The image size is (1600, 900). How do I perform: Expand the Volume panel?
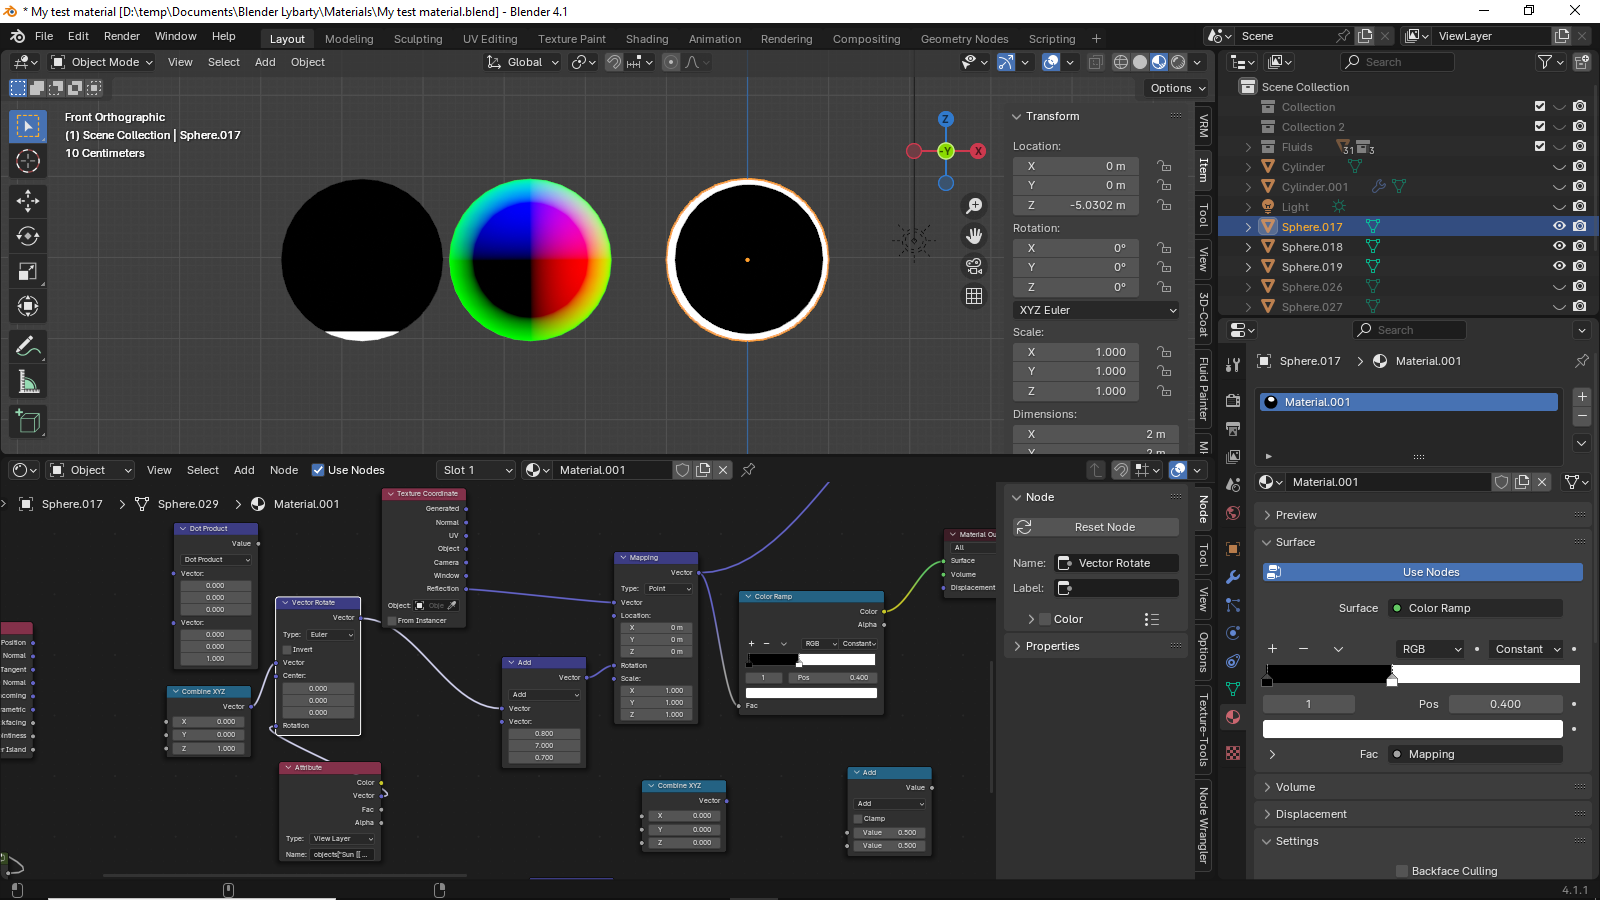pyautogui.click(x=1295, y=787)
